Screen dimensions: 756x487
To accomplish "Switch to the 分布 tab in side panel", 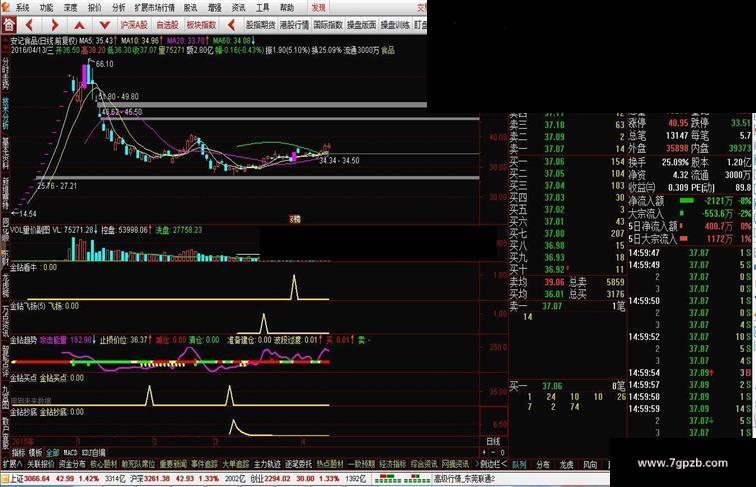I will coord(543,464).
